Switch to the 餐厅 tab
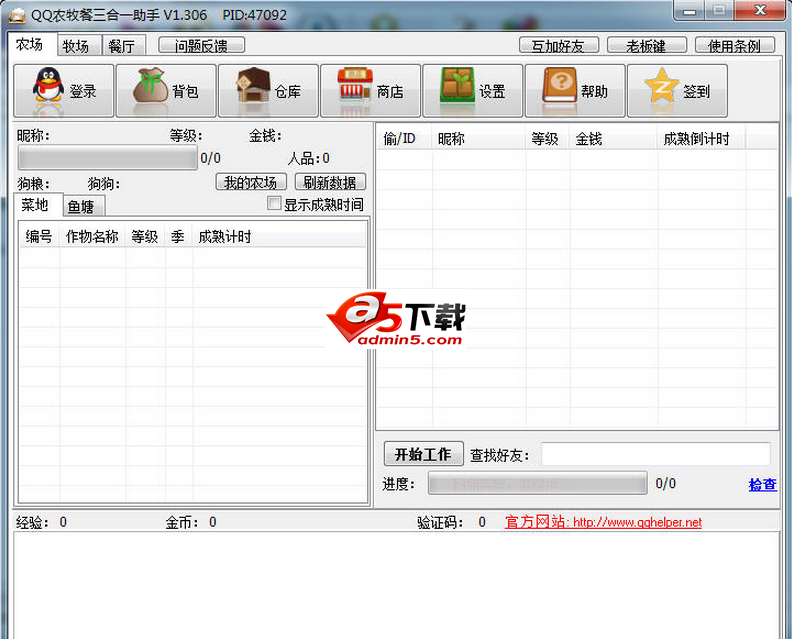 tap(122, 46)
